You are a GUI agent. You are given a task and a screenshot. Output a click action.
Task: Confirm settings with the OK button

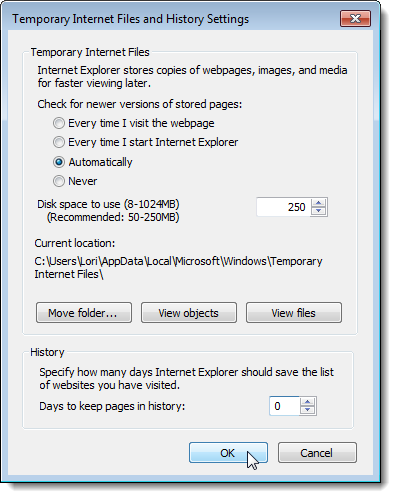pyautogui.click(x=228, y=453)
